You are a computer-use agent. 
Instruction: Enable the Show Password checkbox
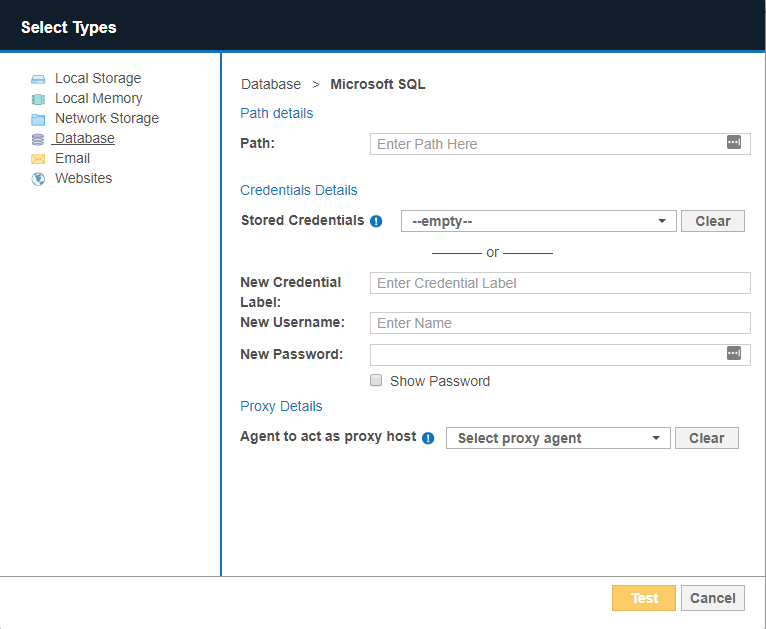tap(376, 380)
